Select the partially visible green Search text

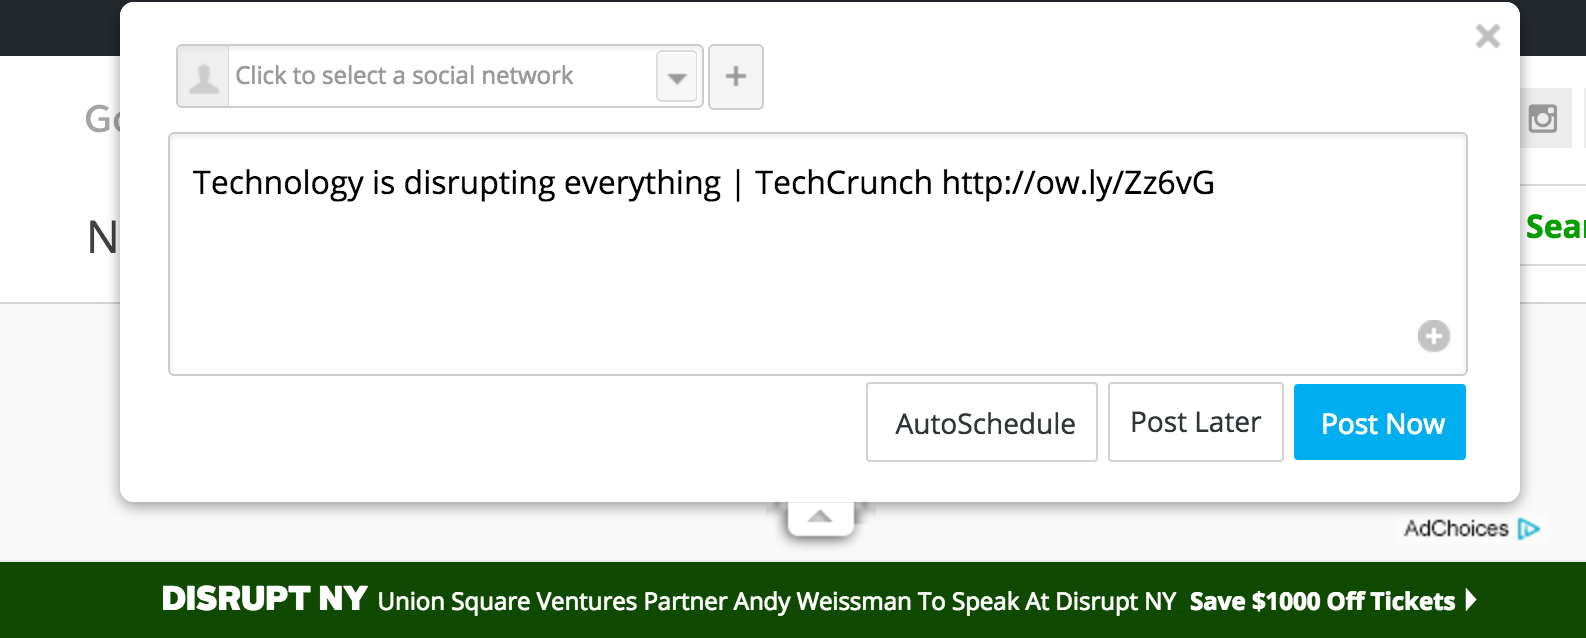(x=1553, y=227)
